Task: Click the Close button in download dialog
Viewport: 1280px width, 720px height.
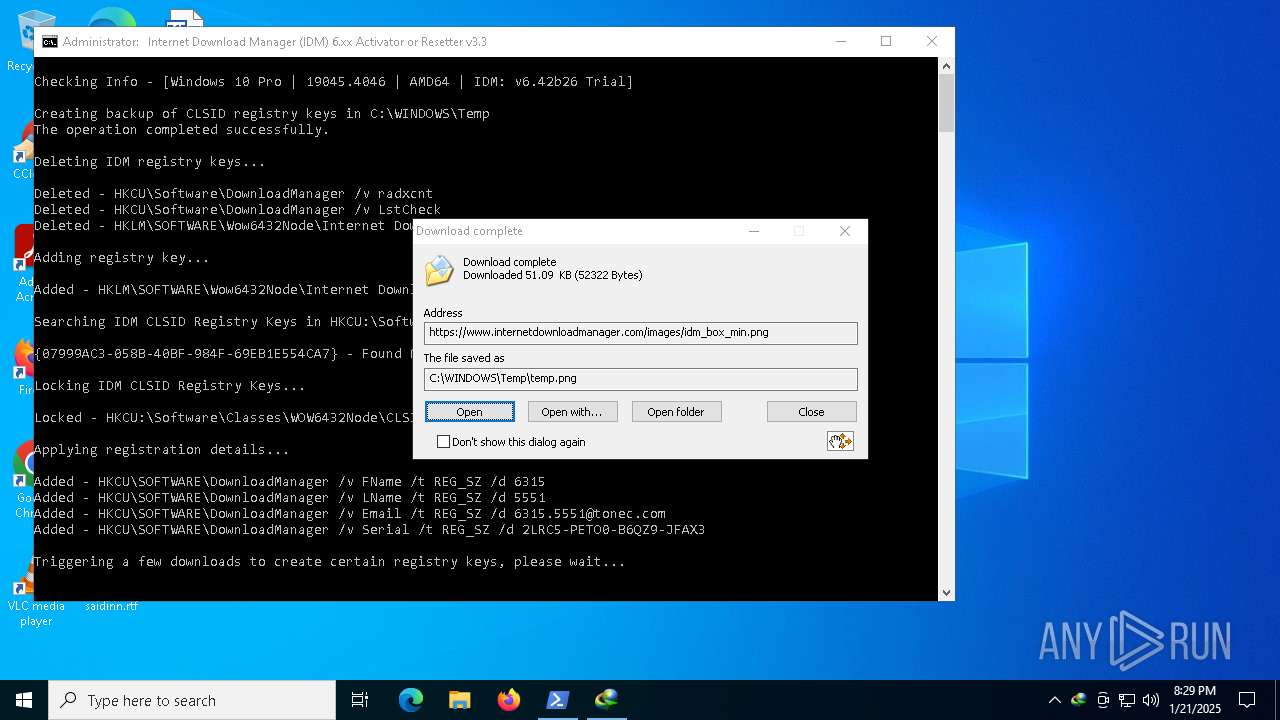Action: 811,412
